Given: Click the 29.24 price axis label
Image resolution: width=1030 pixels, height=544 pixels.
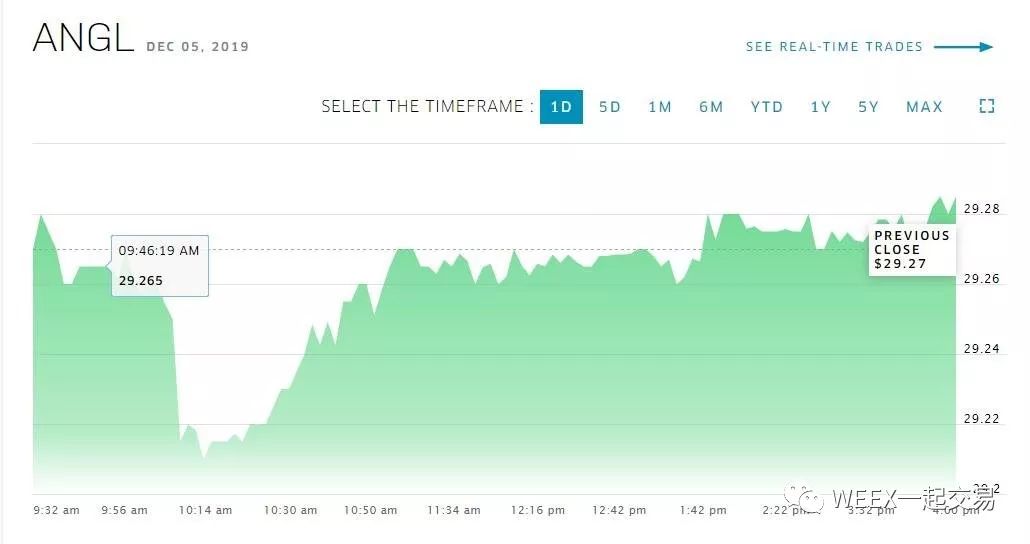Looking at the screenshot, I should point(979,349).
